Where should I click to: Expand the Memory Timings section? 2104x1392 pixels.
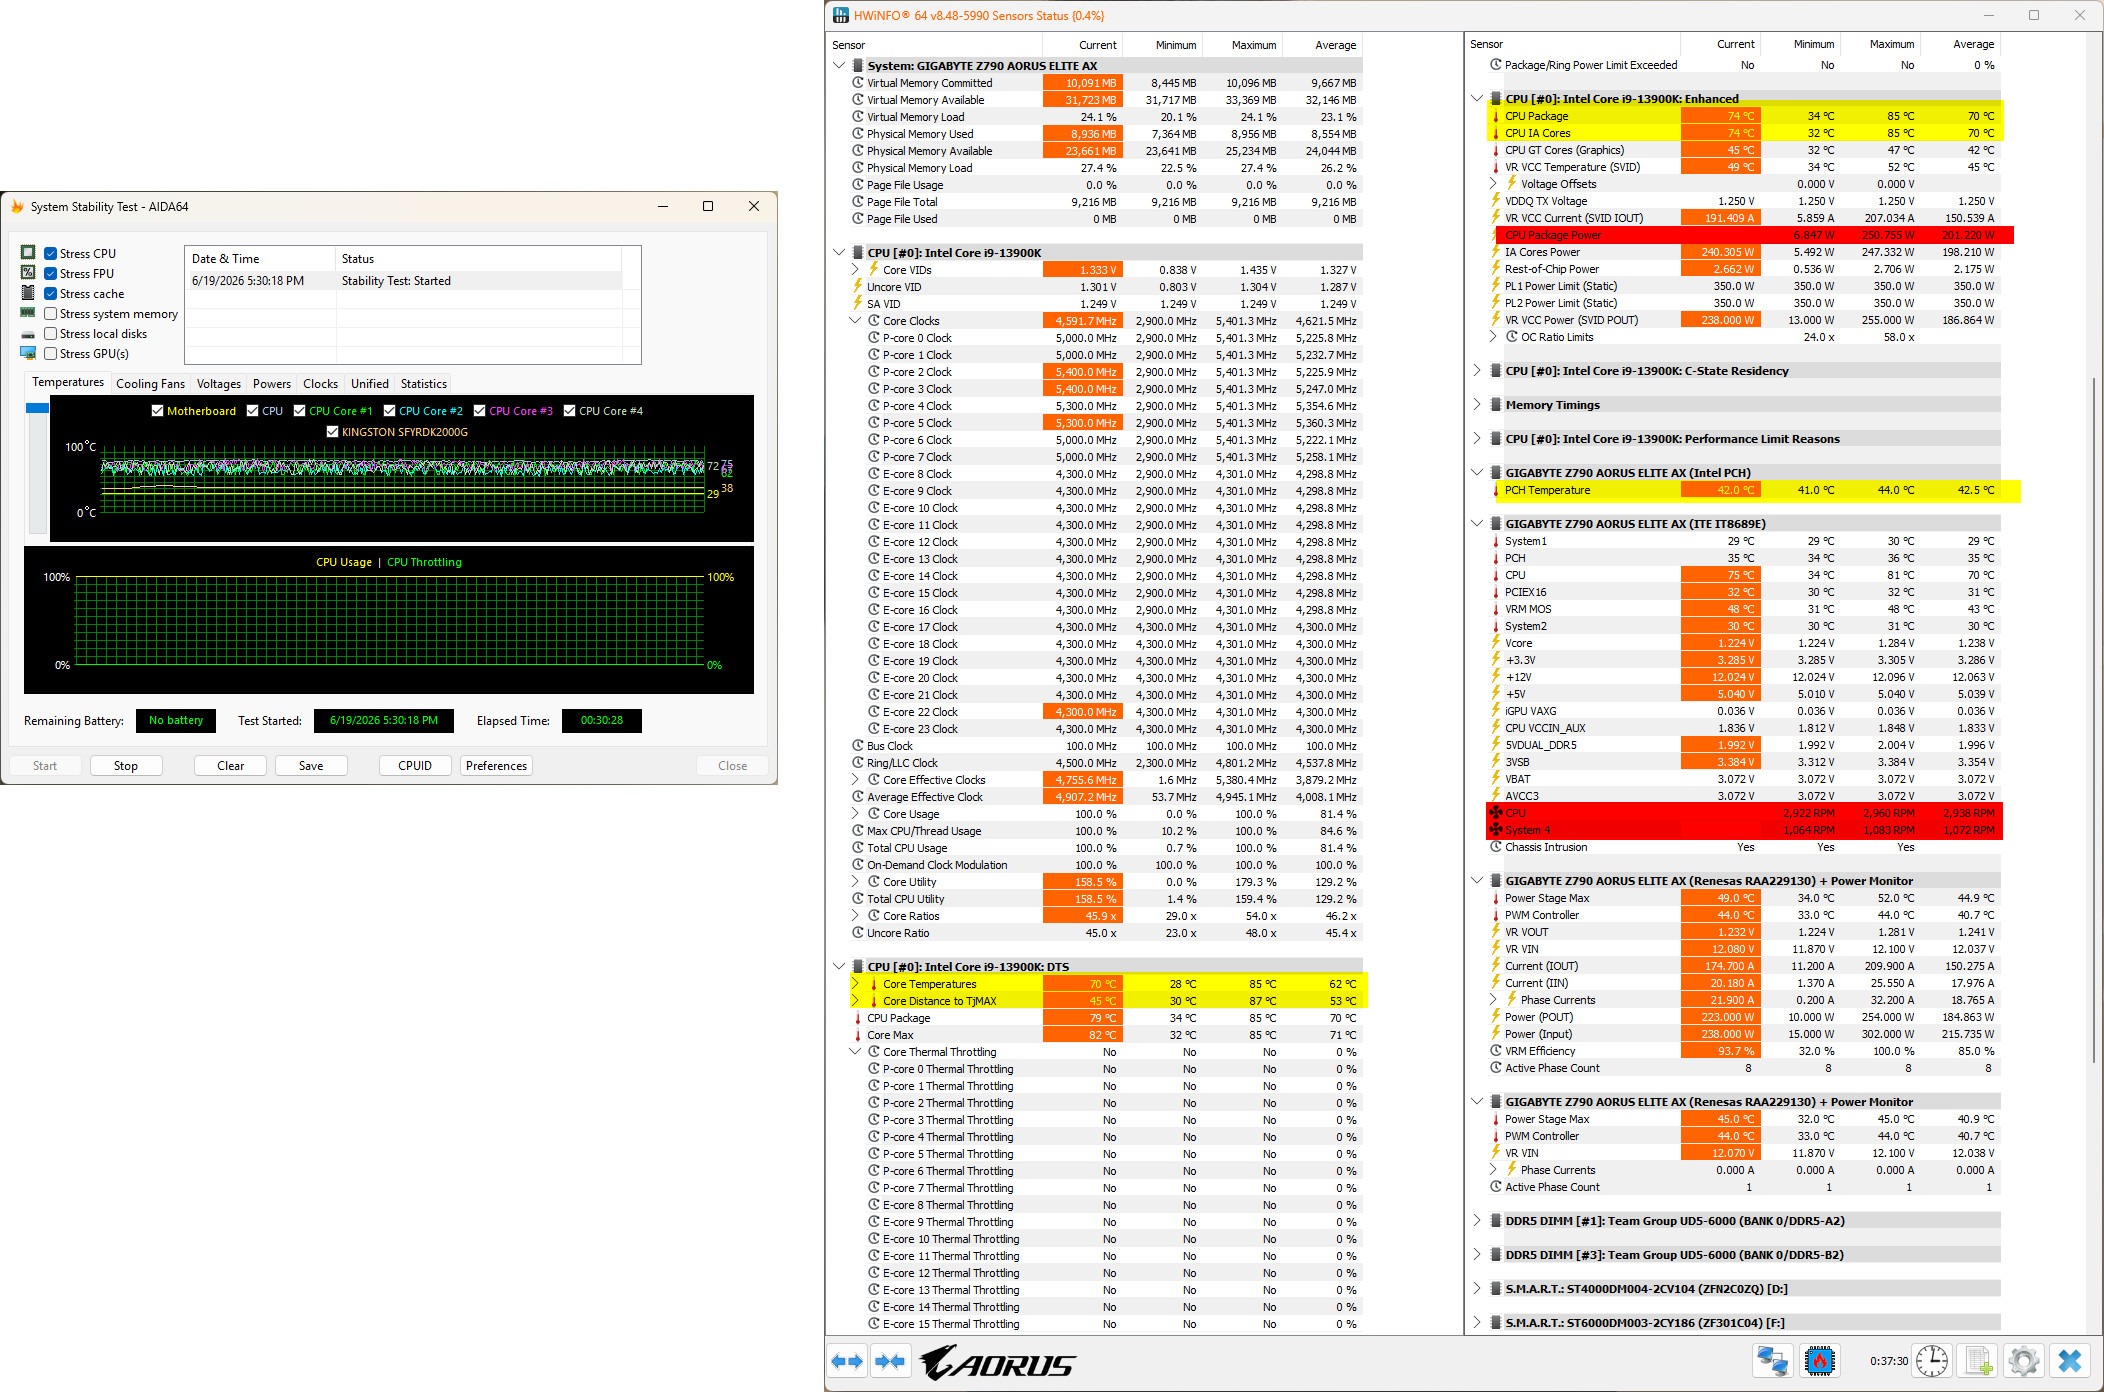(x=1477, y=405)
